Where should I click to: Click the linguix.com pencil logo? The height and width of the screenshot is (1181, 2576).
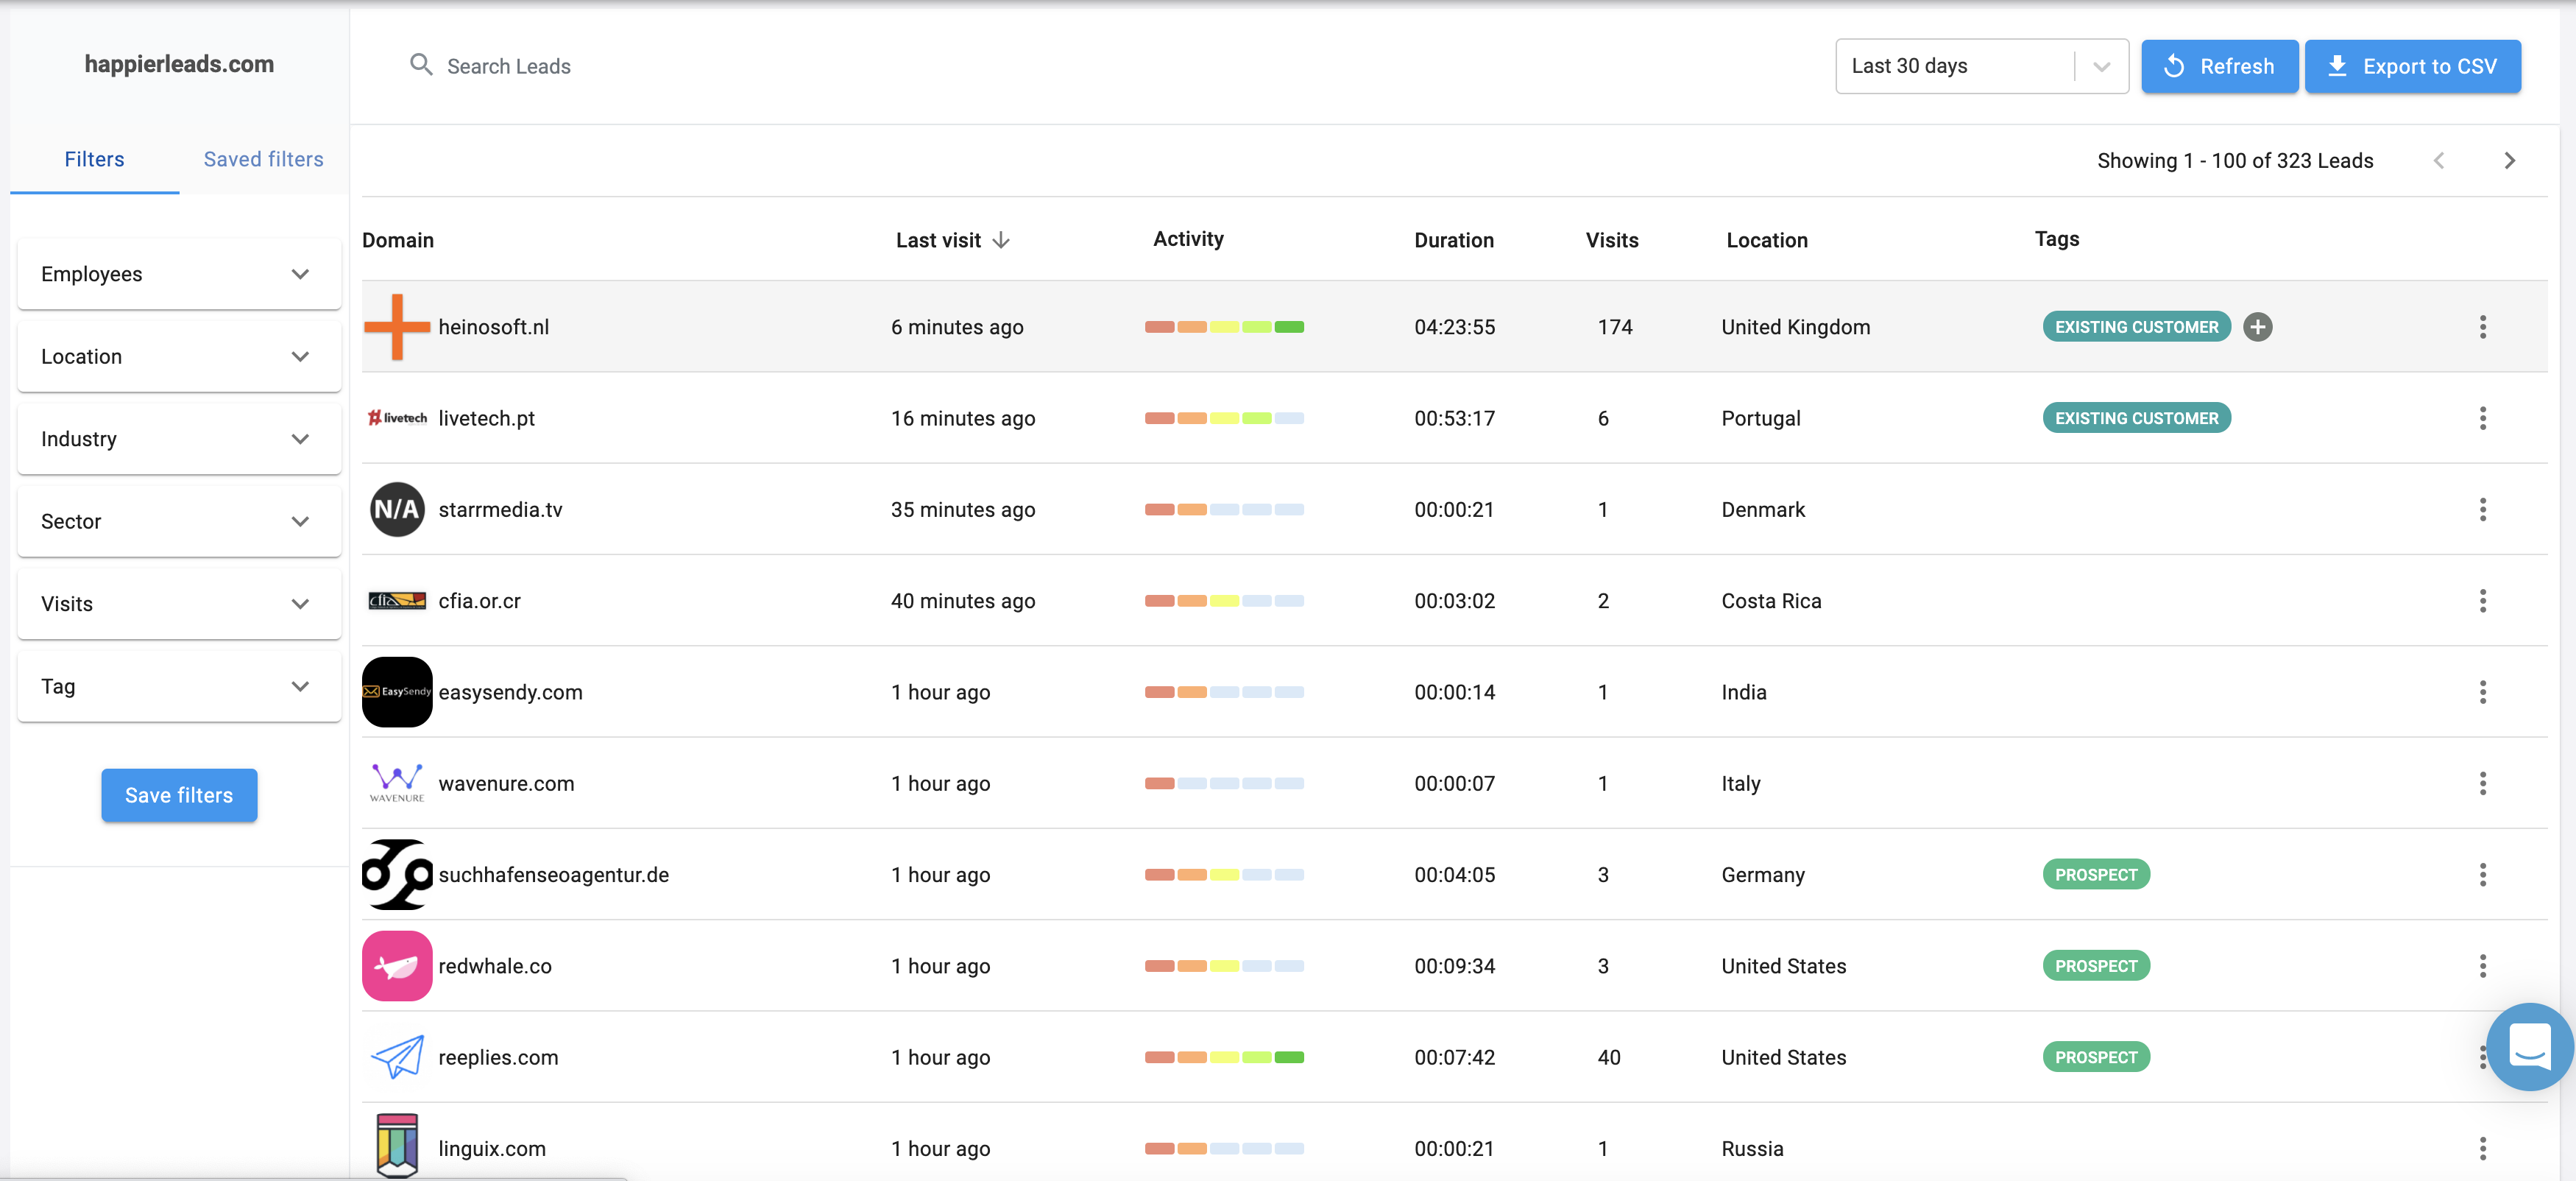[x=396, y=1148]
